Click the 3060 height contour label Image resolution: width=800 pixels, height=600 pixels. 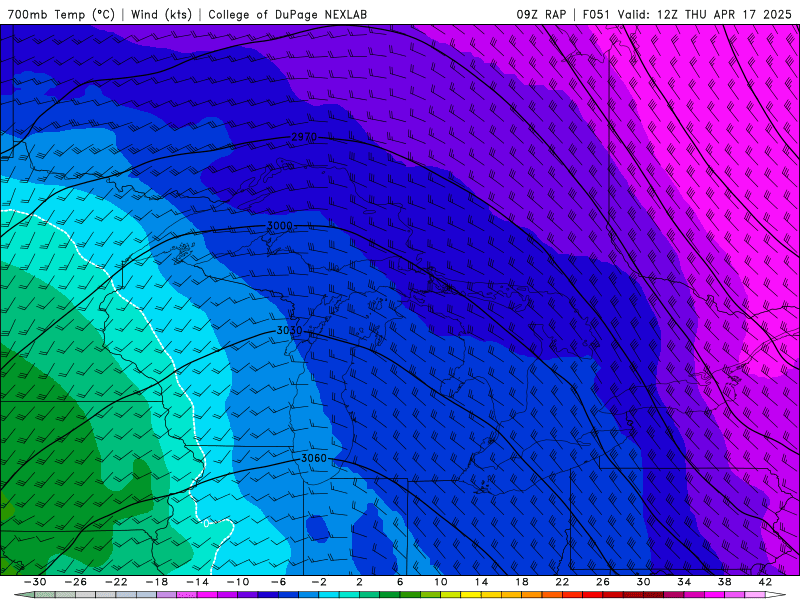[313, 458]
